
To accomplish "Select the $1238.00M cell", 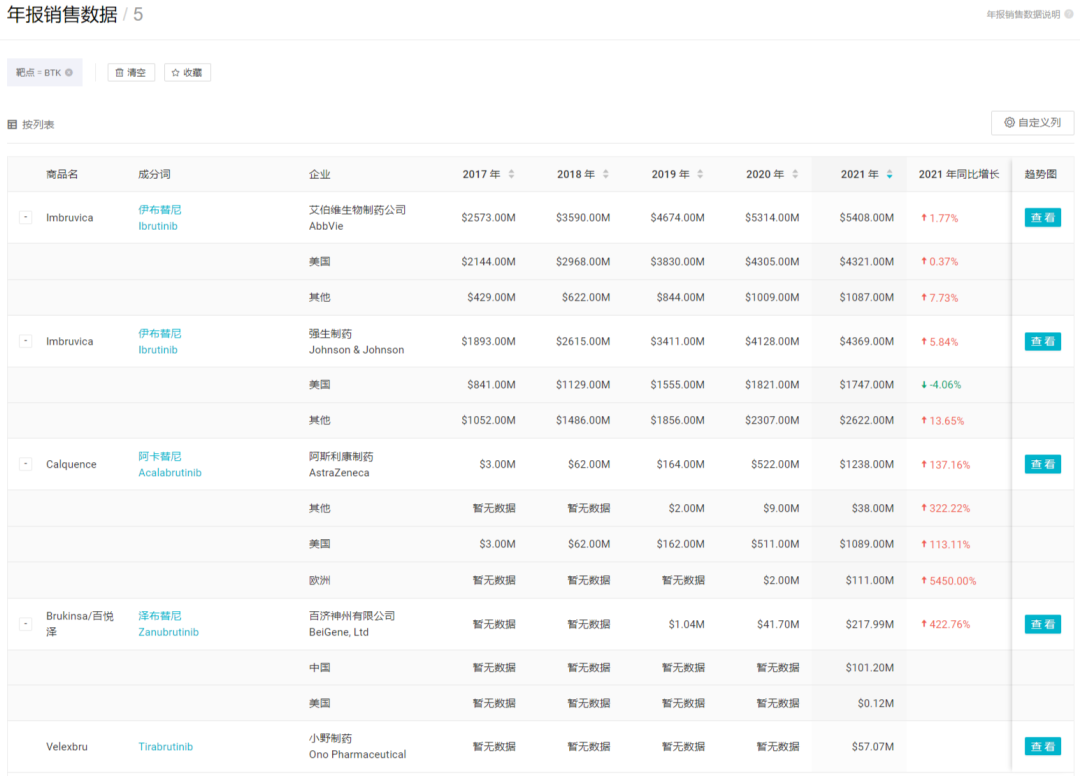I will coord(866,464).
